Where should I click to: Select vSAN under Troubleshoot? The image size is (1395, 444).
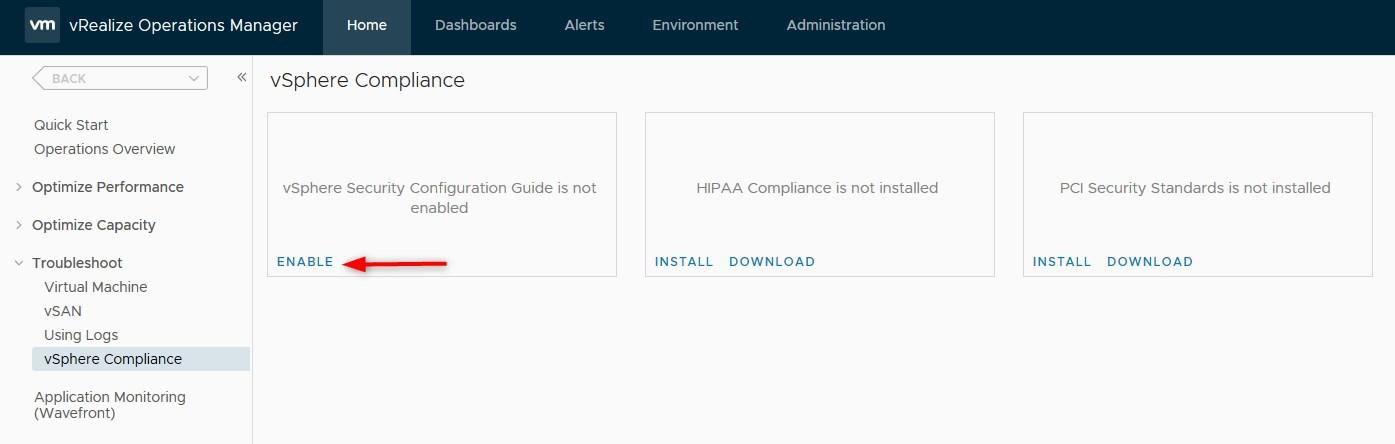tap(63, 311)
